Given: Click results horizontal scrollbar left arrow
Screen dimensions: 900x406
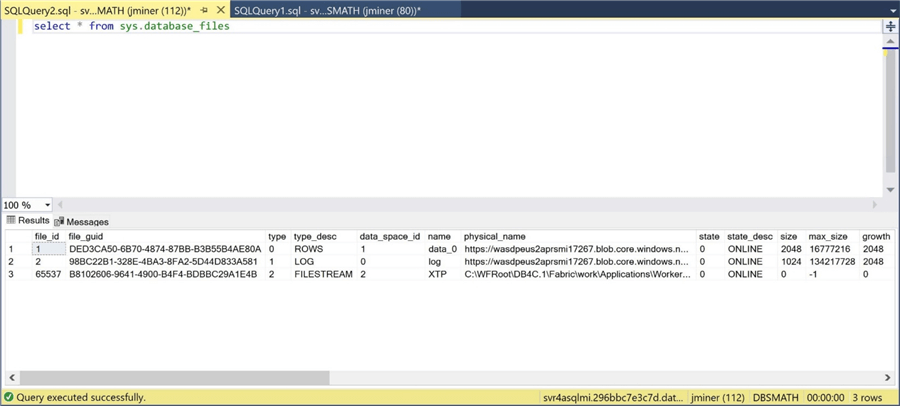Looking at the screenshot, I should [x=11, y=377].
